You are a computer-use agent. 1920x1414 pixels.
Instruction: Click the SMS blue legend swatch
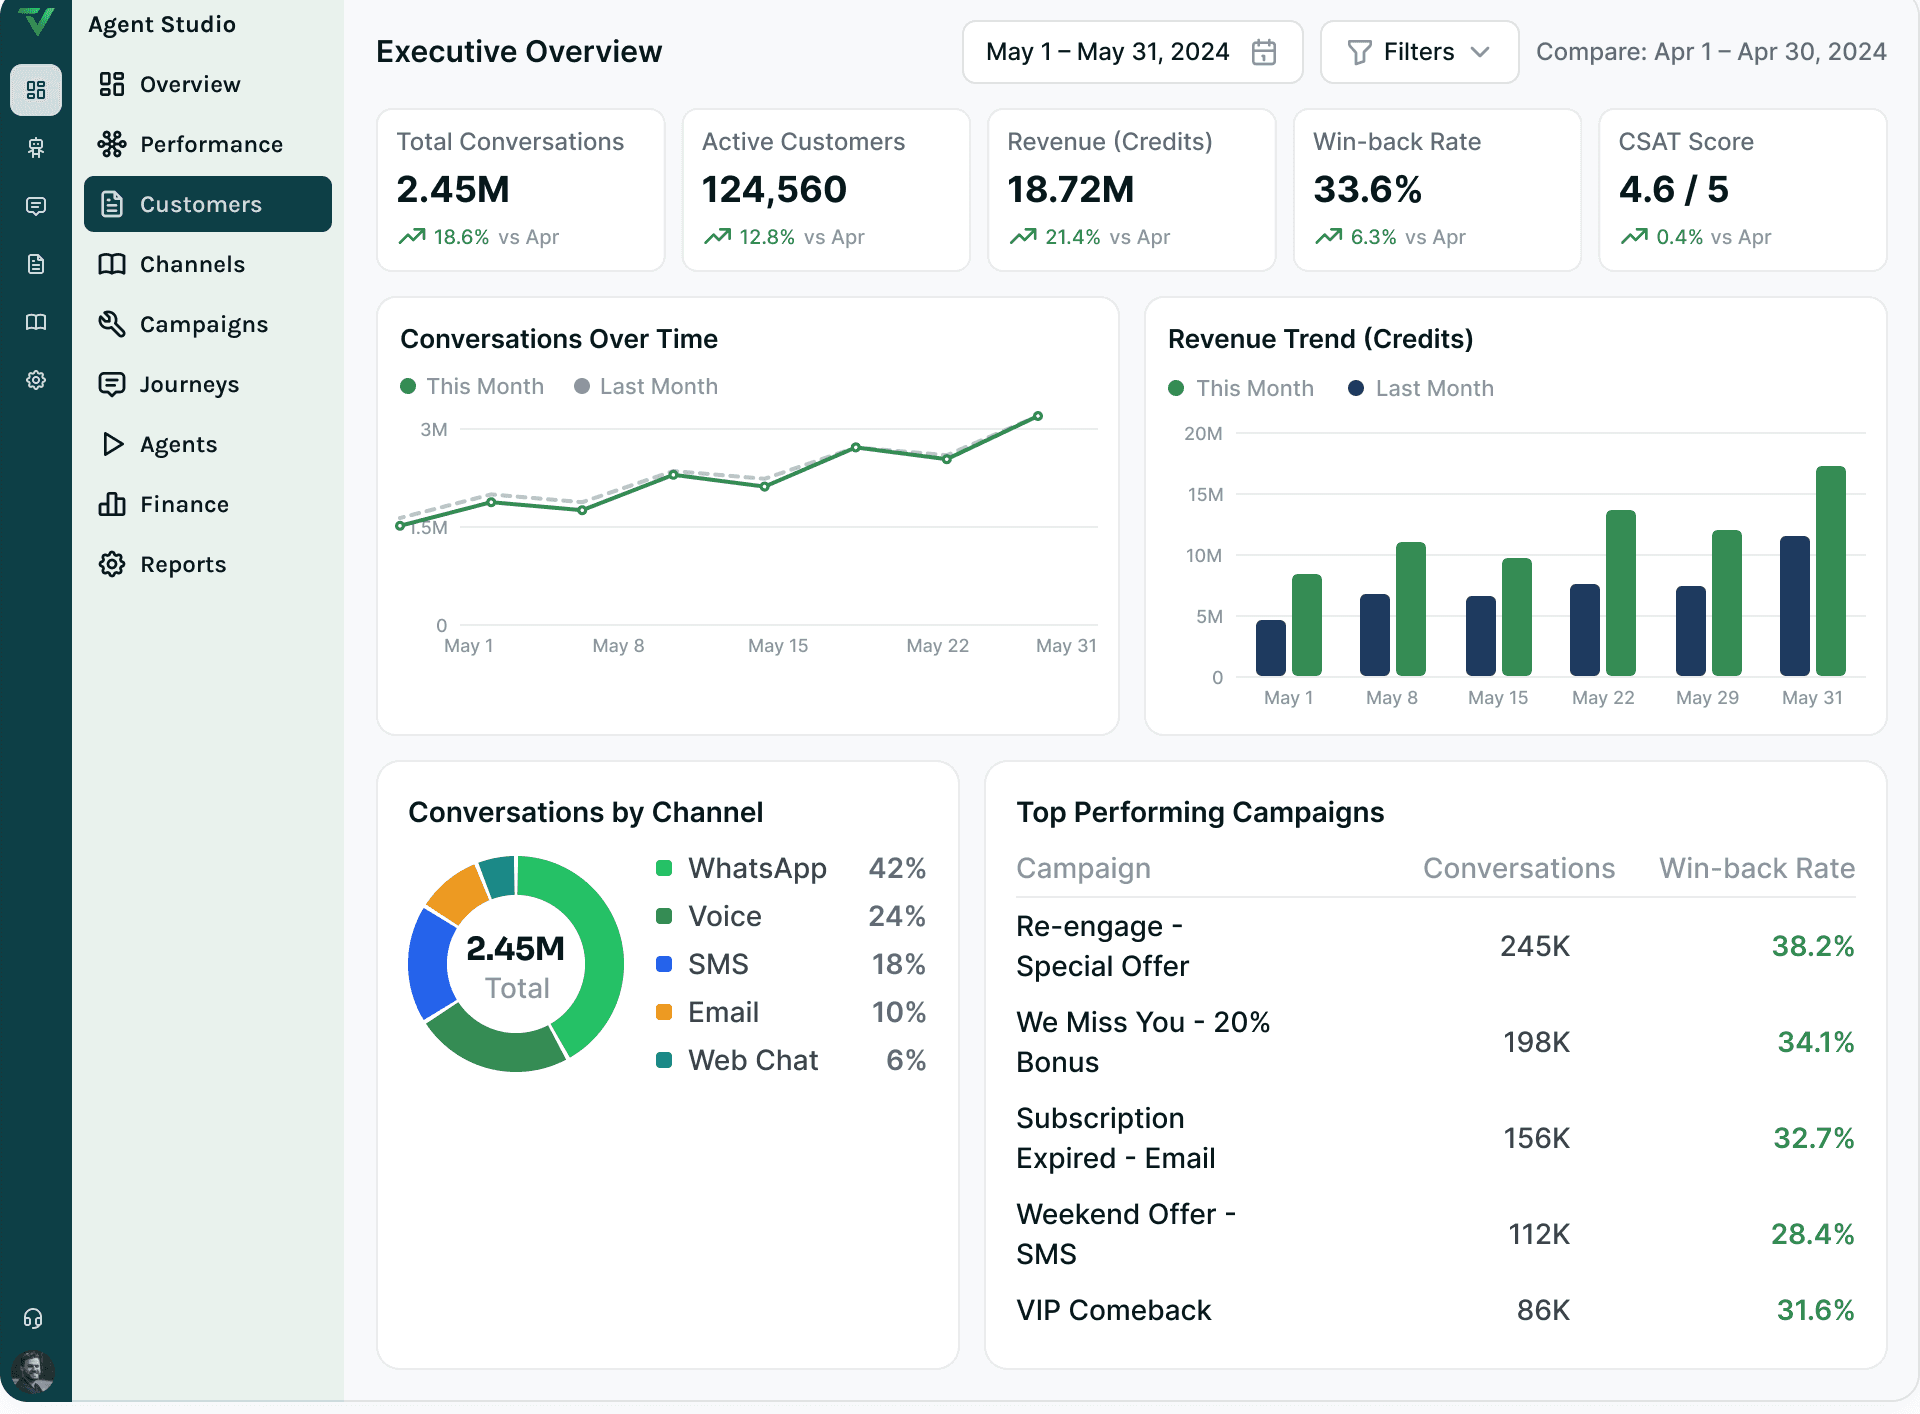click(x=664, y=964)
